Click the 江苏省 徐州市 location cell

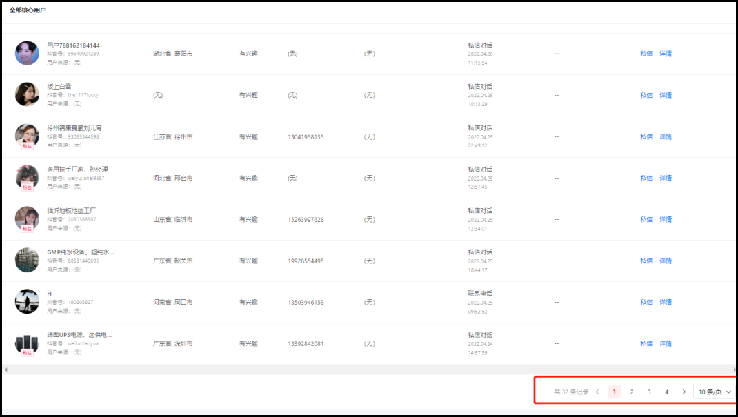[x=173, y=136]
